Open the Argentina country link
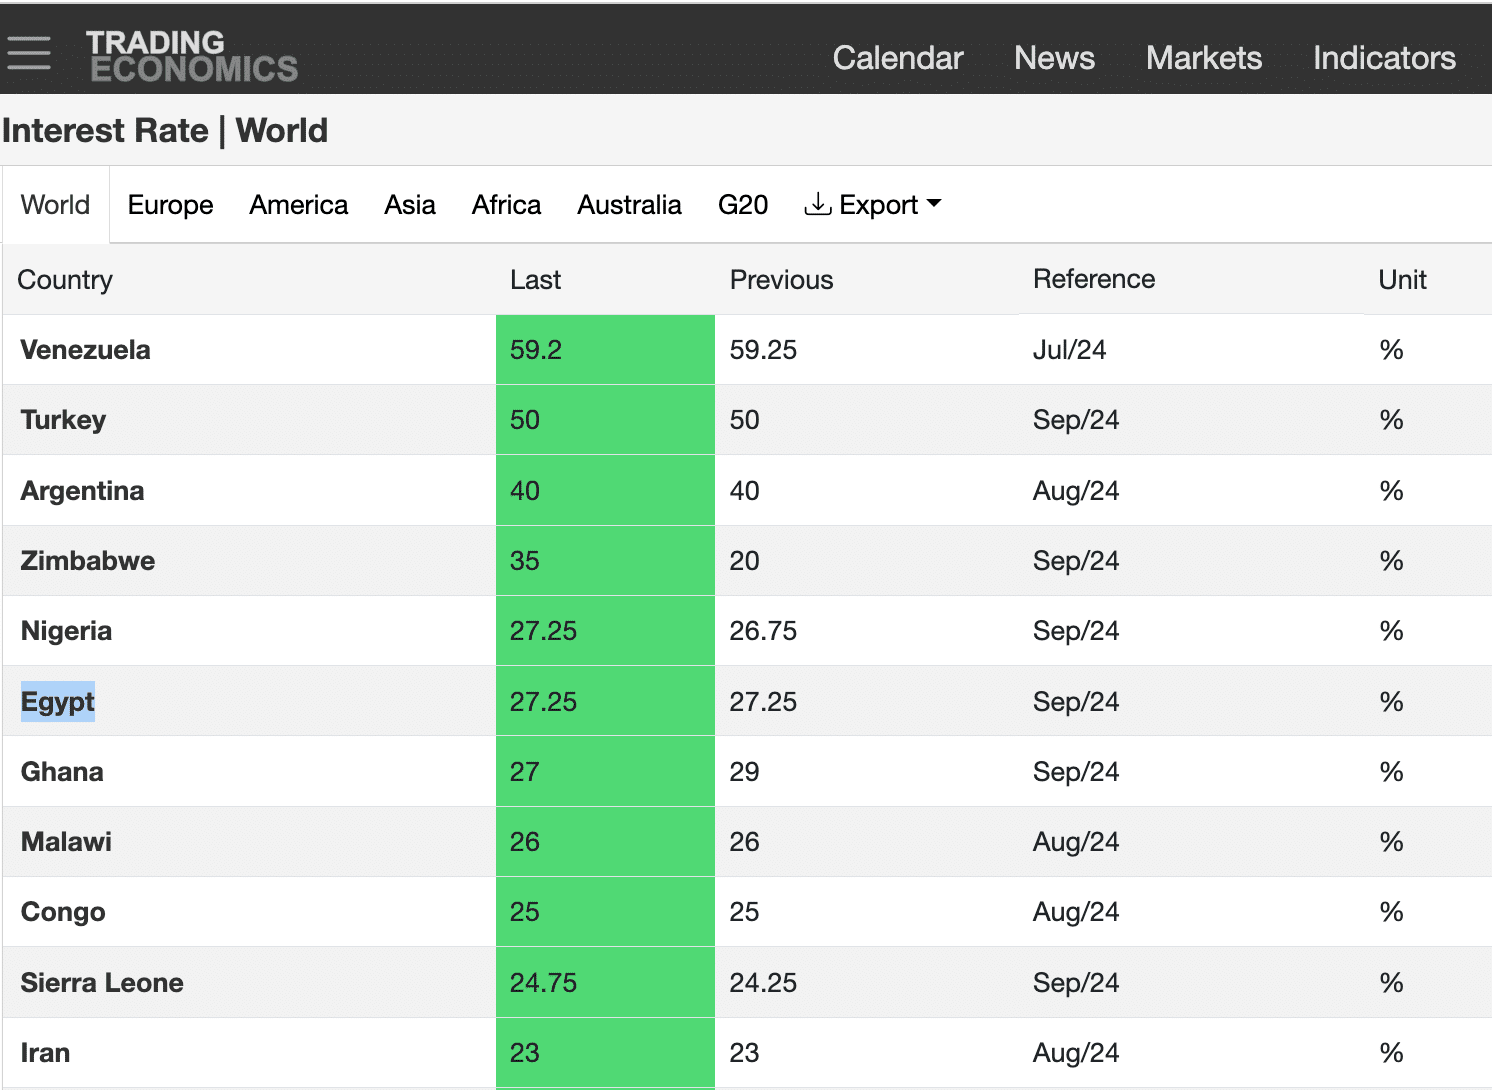1492x1090 pixels. tap(82, 491)
